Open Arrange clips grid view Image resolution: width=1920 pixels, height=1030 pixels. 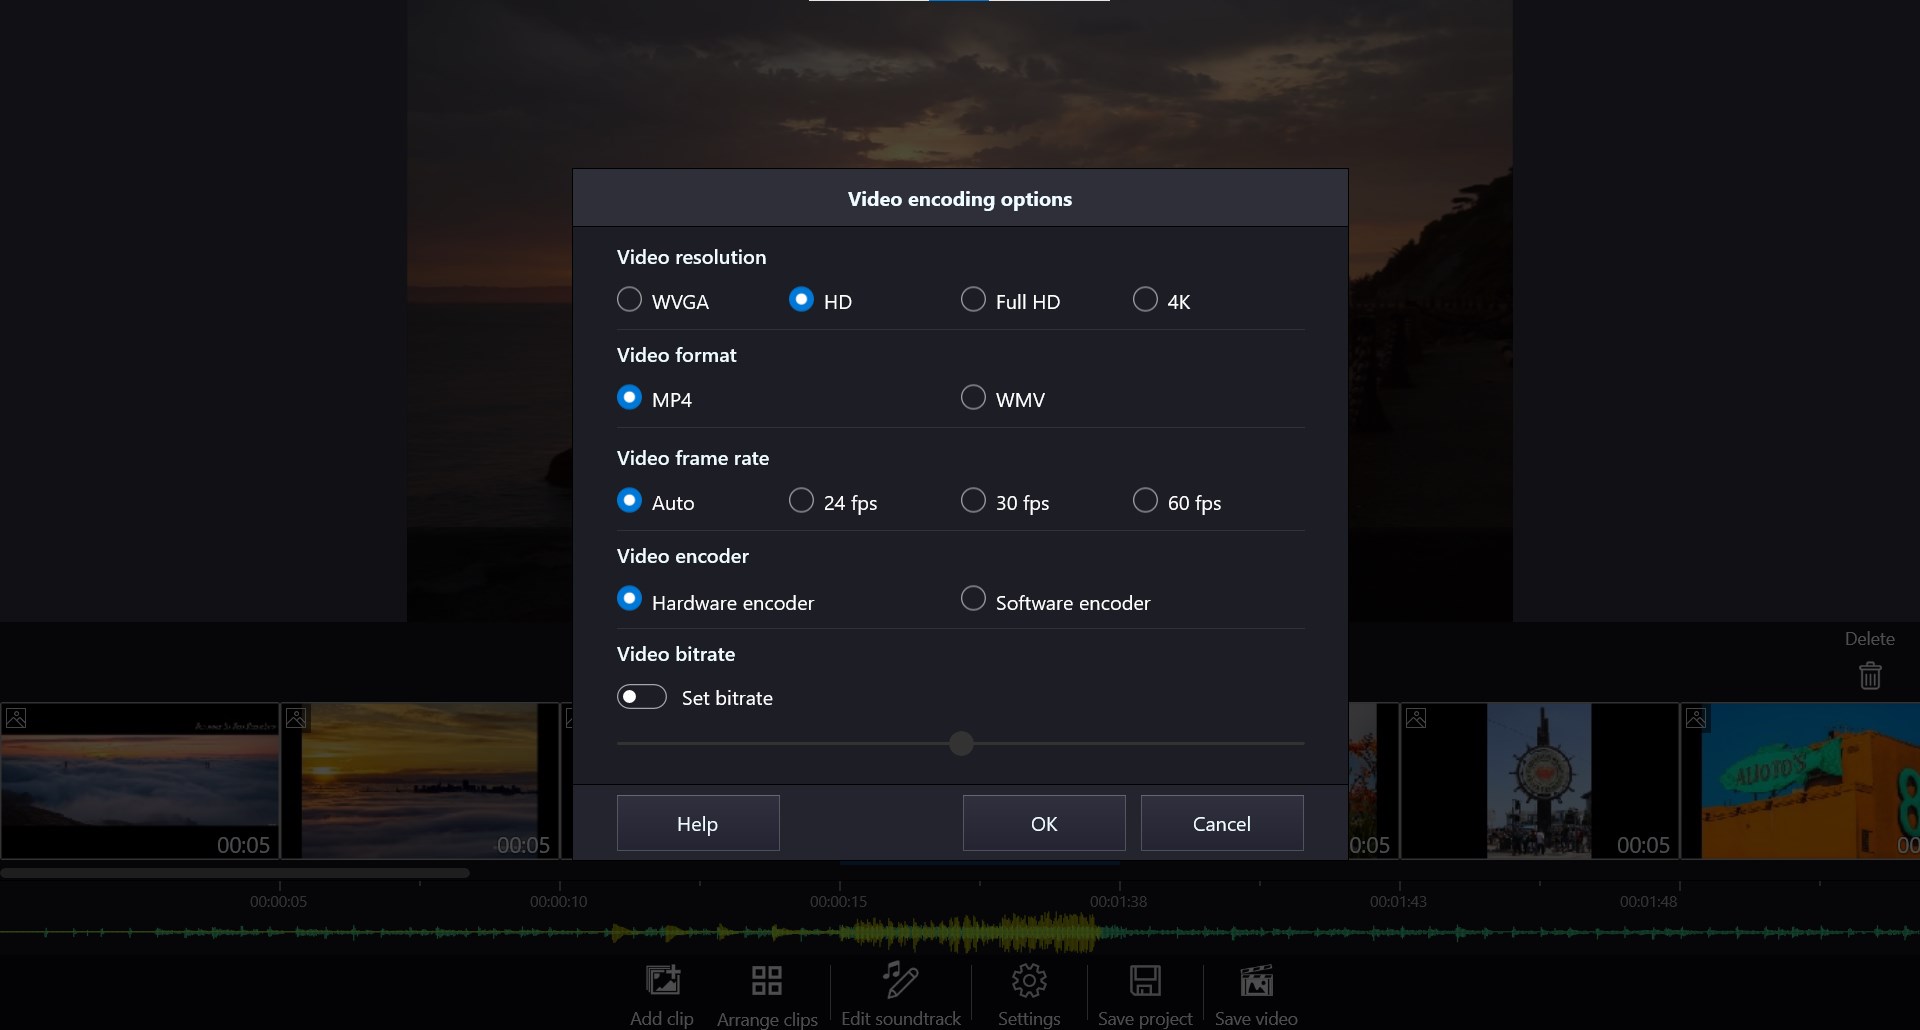tap(767, 981)
